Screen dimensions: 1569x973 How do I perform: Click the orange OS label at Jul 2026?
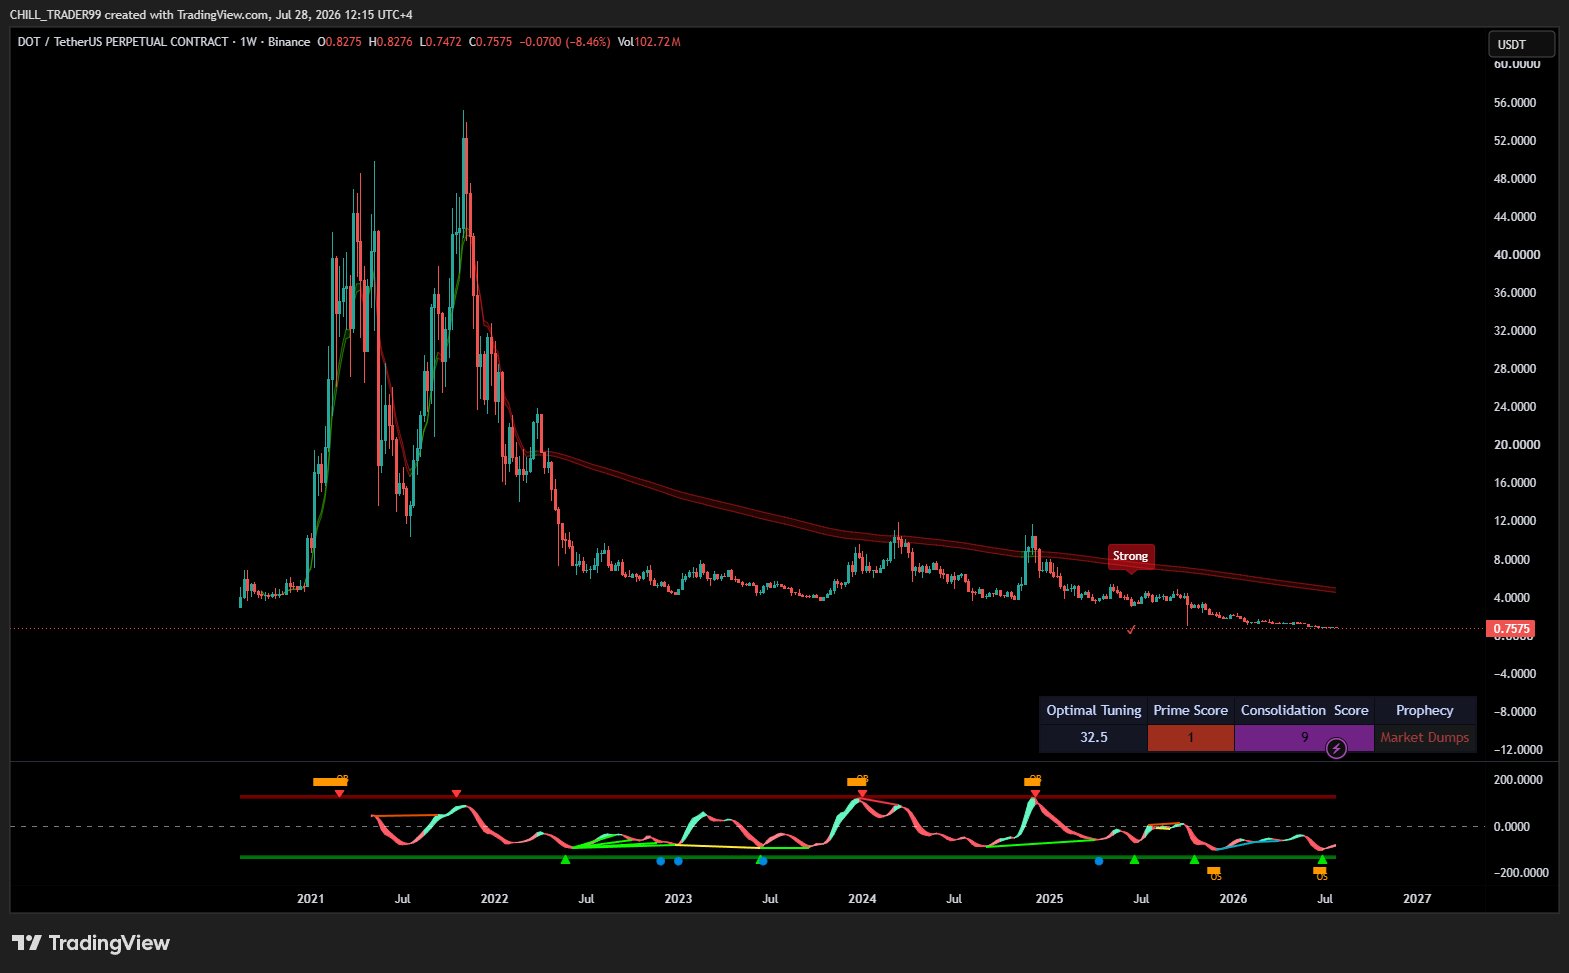1320,873
